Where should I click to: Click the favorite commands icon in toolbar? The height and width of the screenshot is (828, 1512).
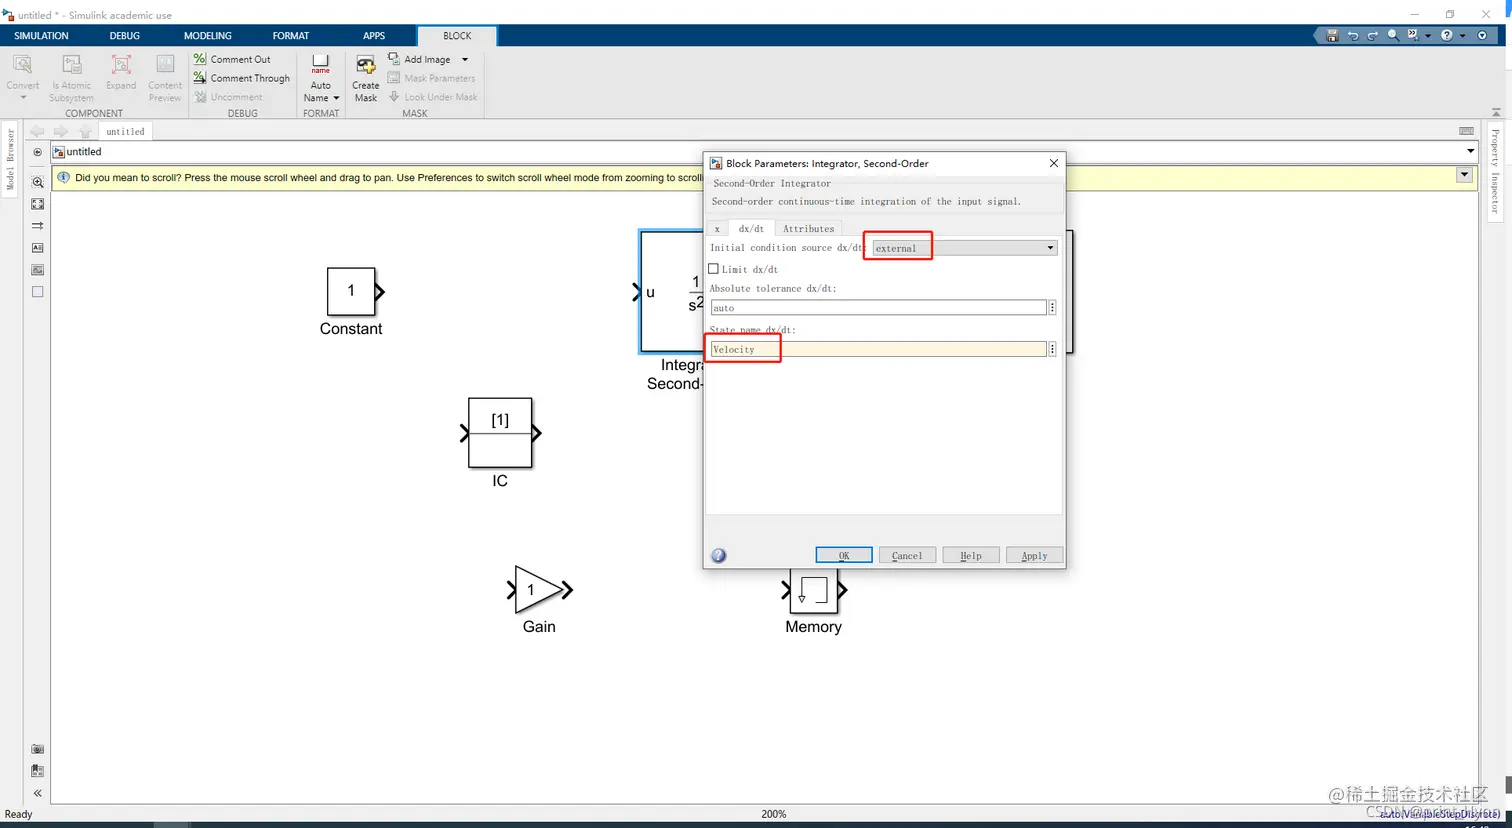(x=1413, y=35)
